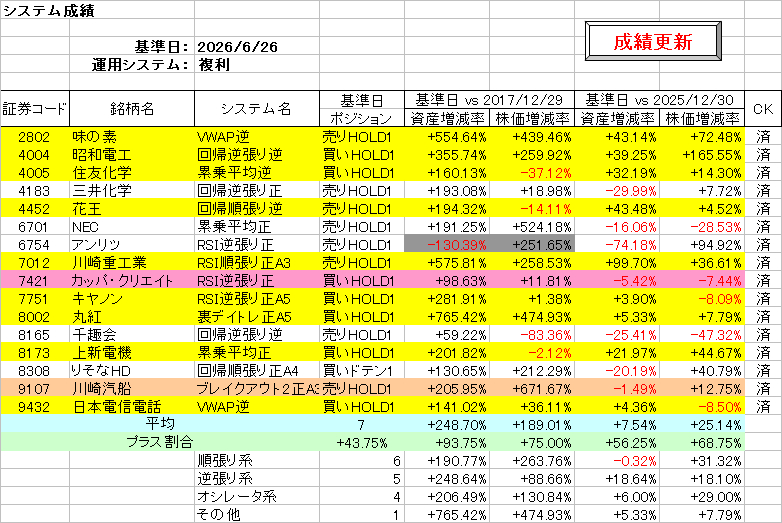The height and width of the screenshot is (523, 782).
Task: Select the -0.32% cell in 順張り系 row
Action: point(617,460)
